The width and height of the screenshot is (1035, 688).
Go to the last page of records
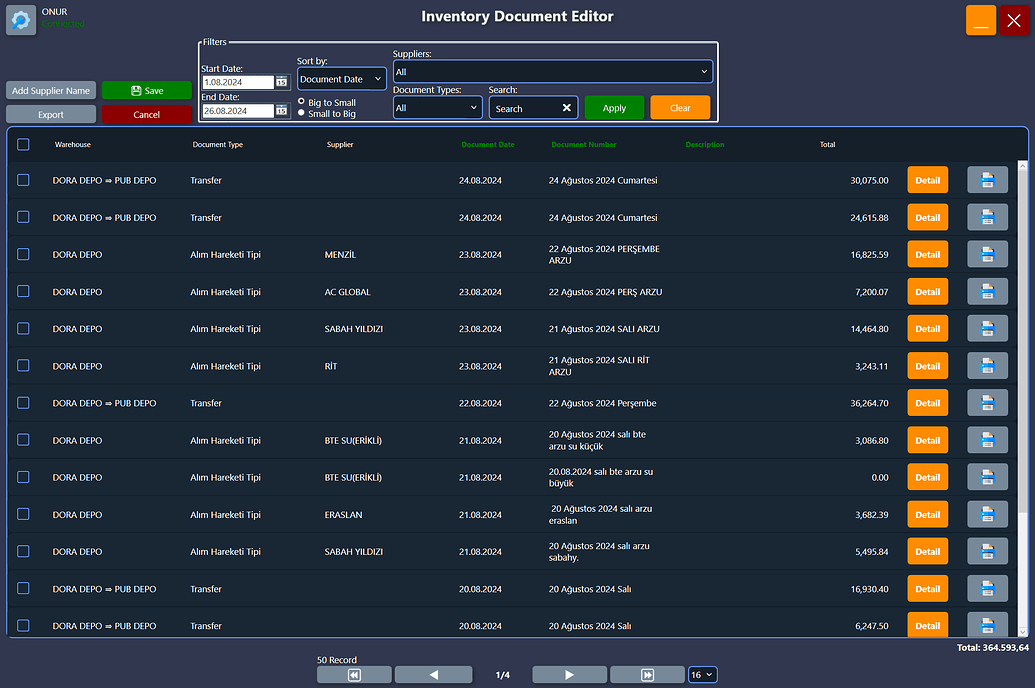(x=648, y=675)
